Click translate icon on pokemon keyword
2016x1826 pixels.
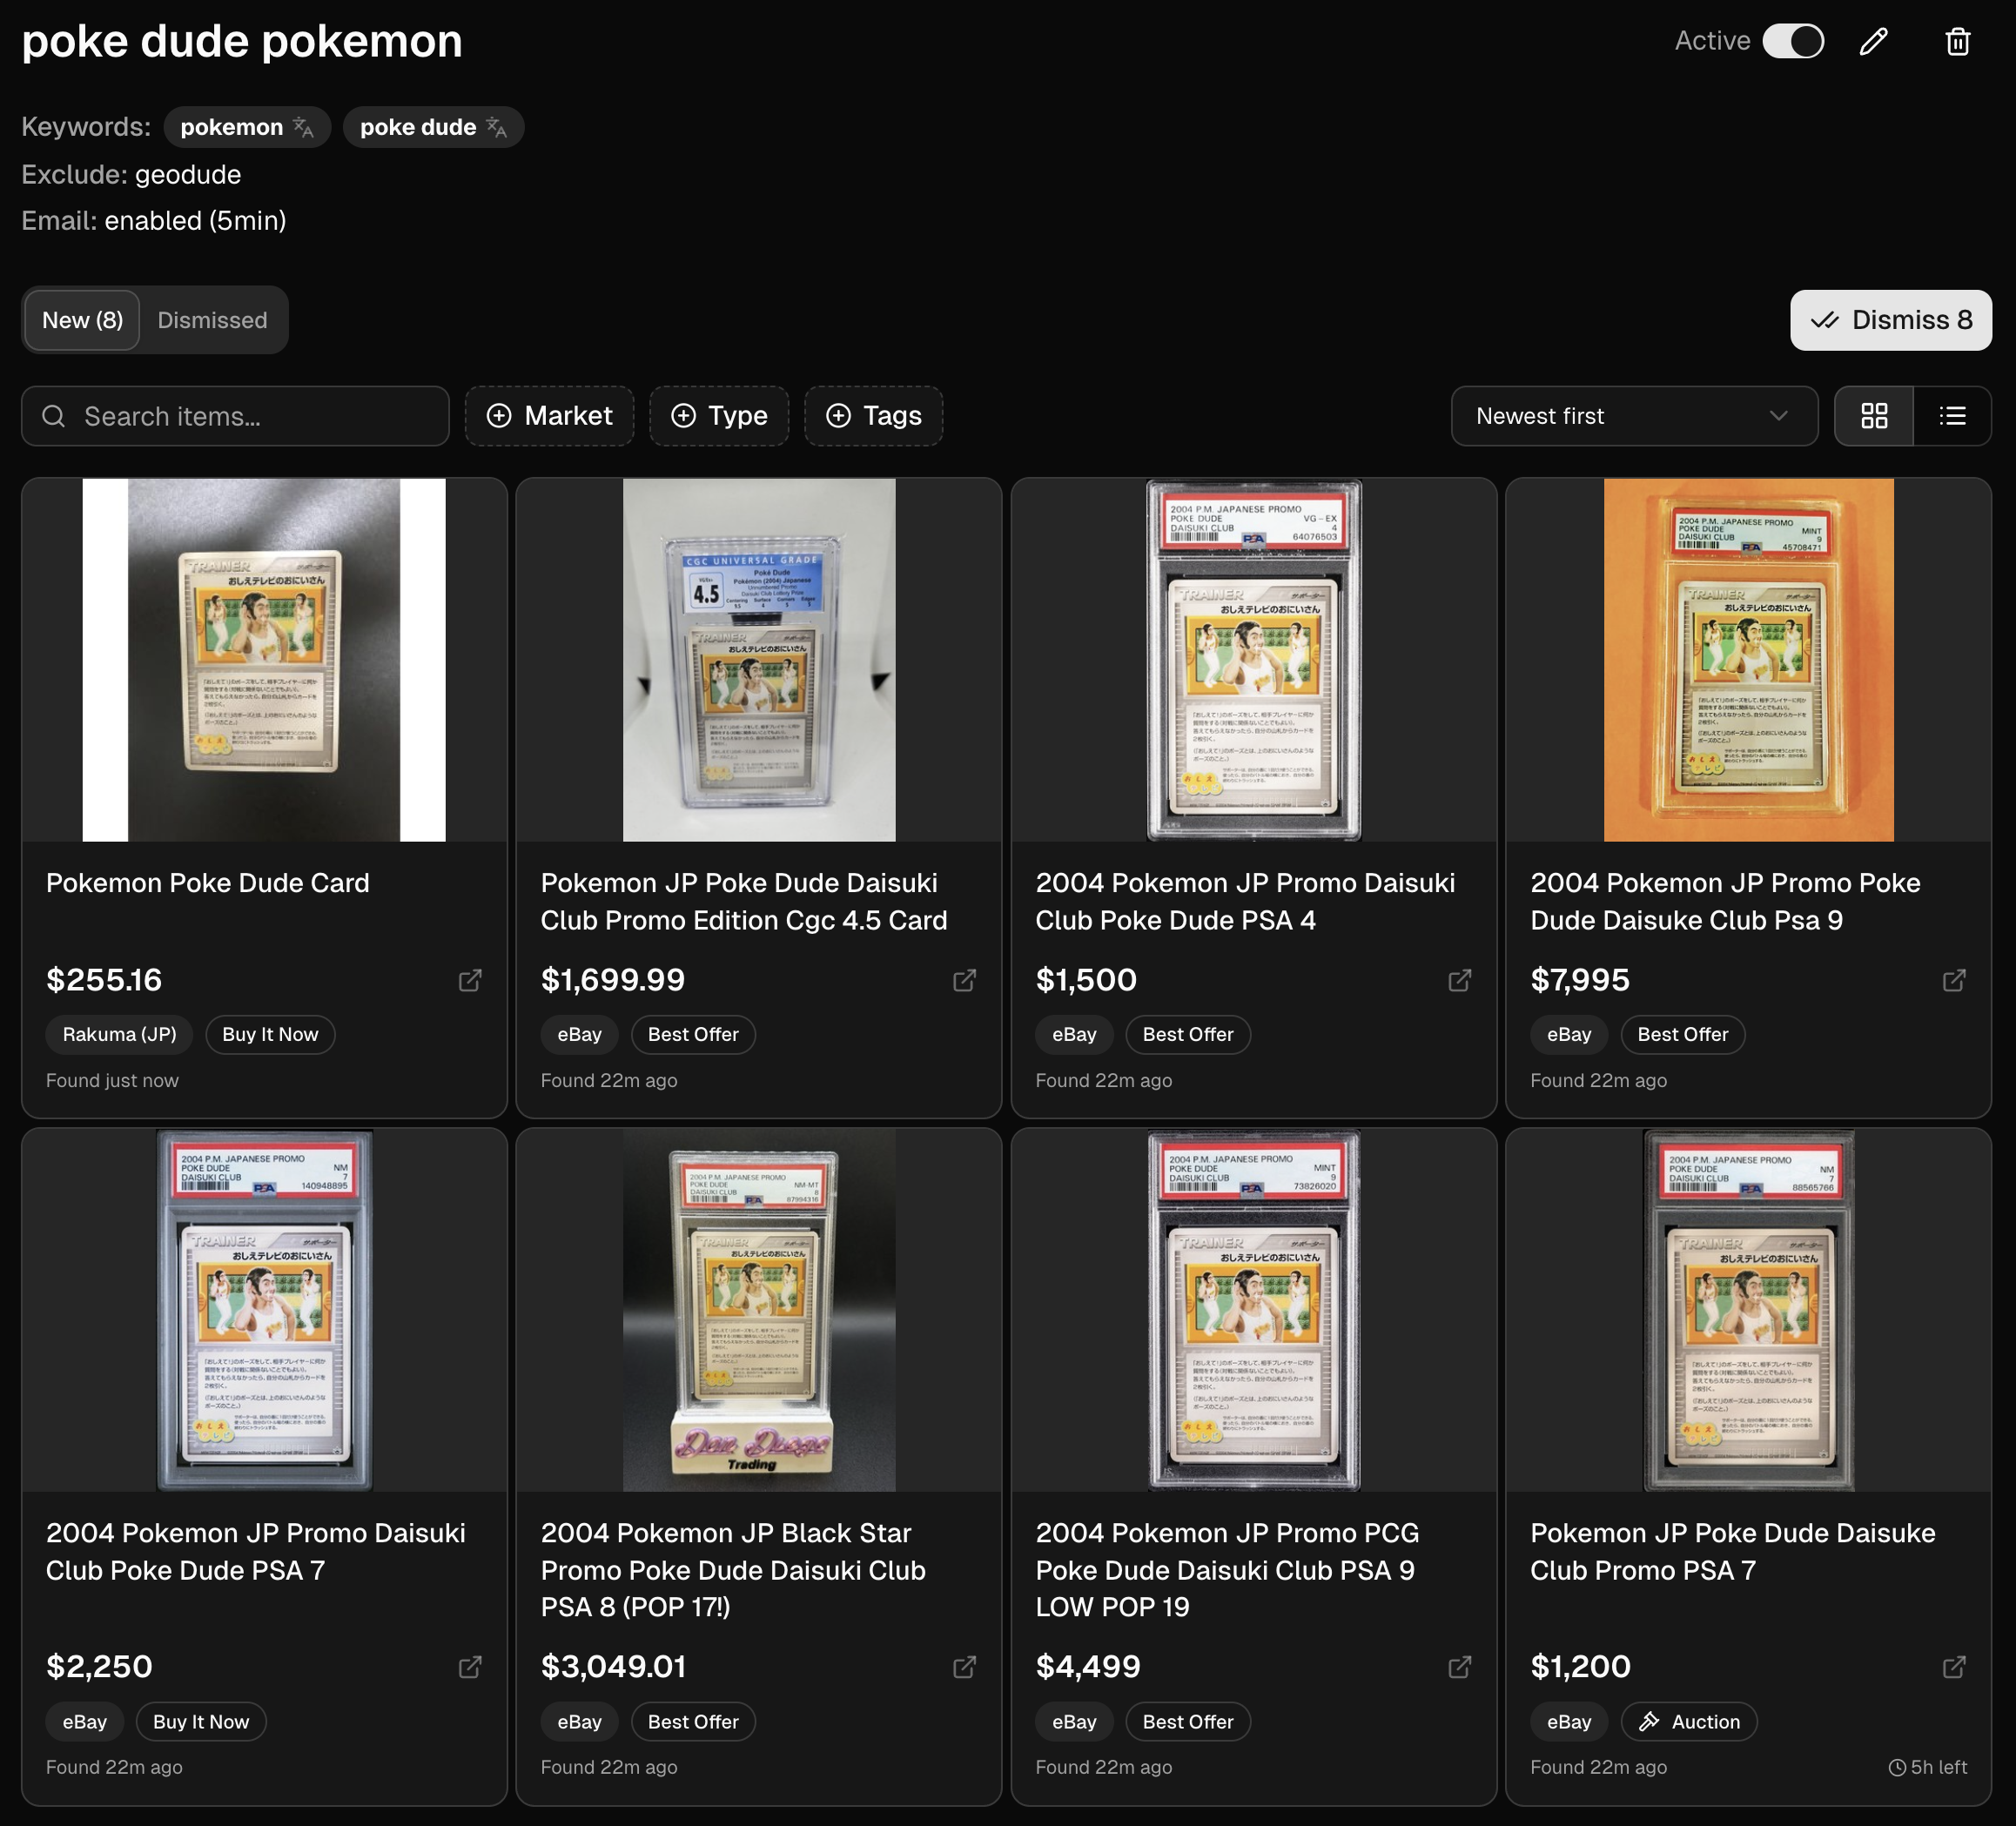(x=303, y=127)
